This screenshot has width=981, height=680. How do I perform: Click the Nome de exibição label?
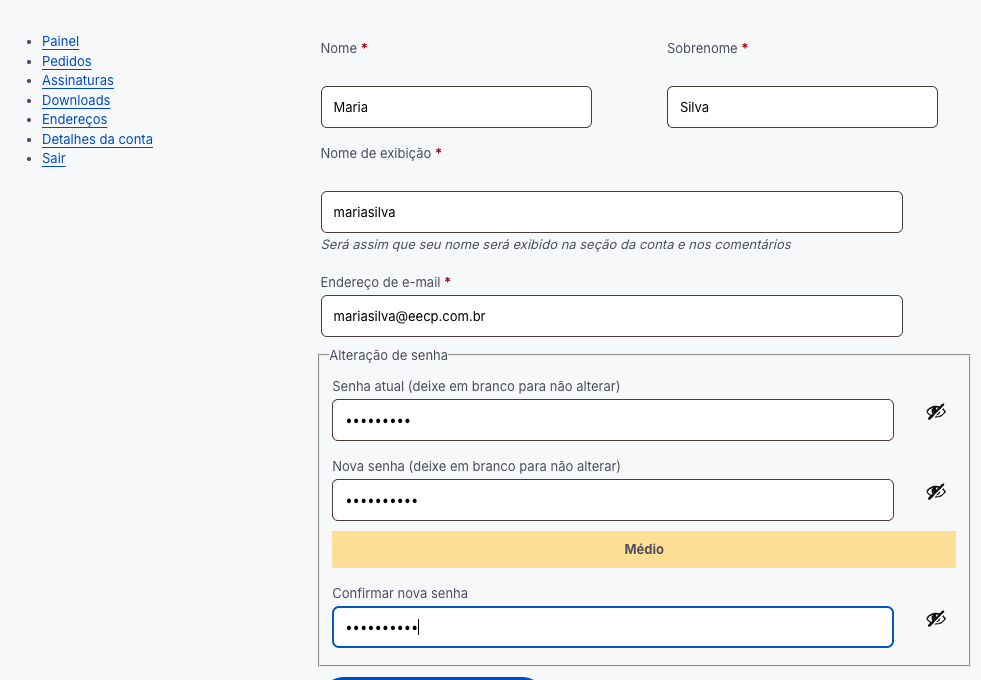pyautogui.click(x=375, y=153)
